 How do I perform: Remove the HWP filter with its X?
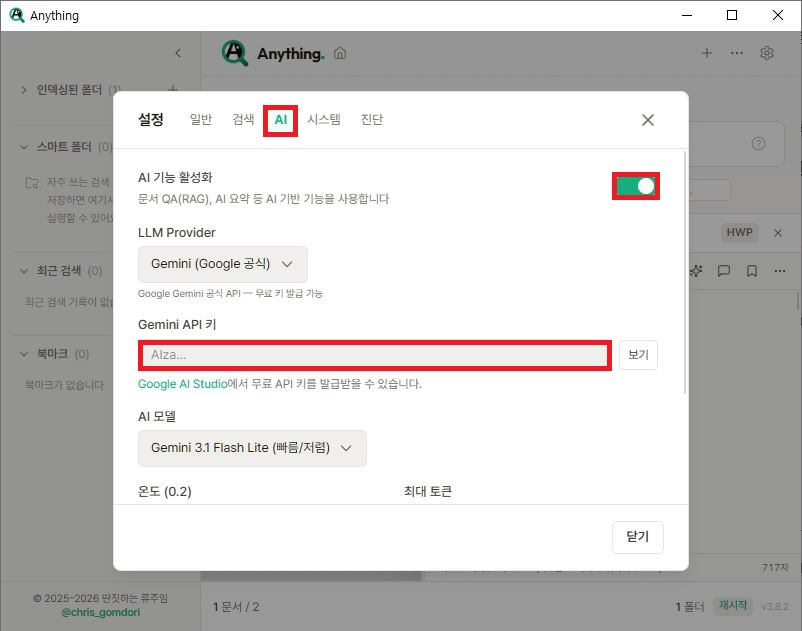pyautogui.click(x=777, y=233)
